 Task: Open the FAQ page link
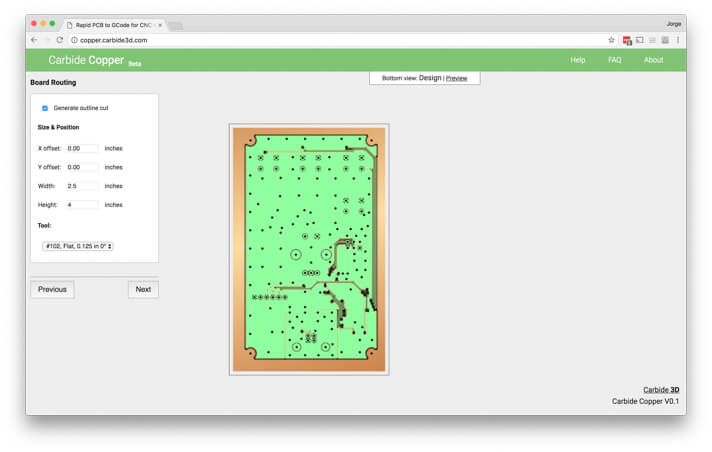[x=614, y=60]
